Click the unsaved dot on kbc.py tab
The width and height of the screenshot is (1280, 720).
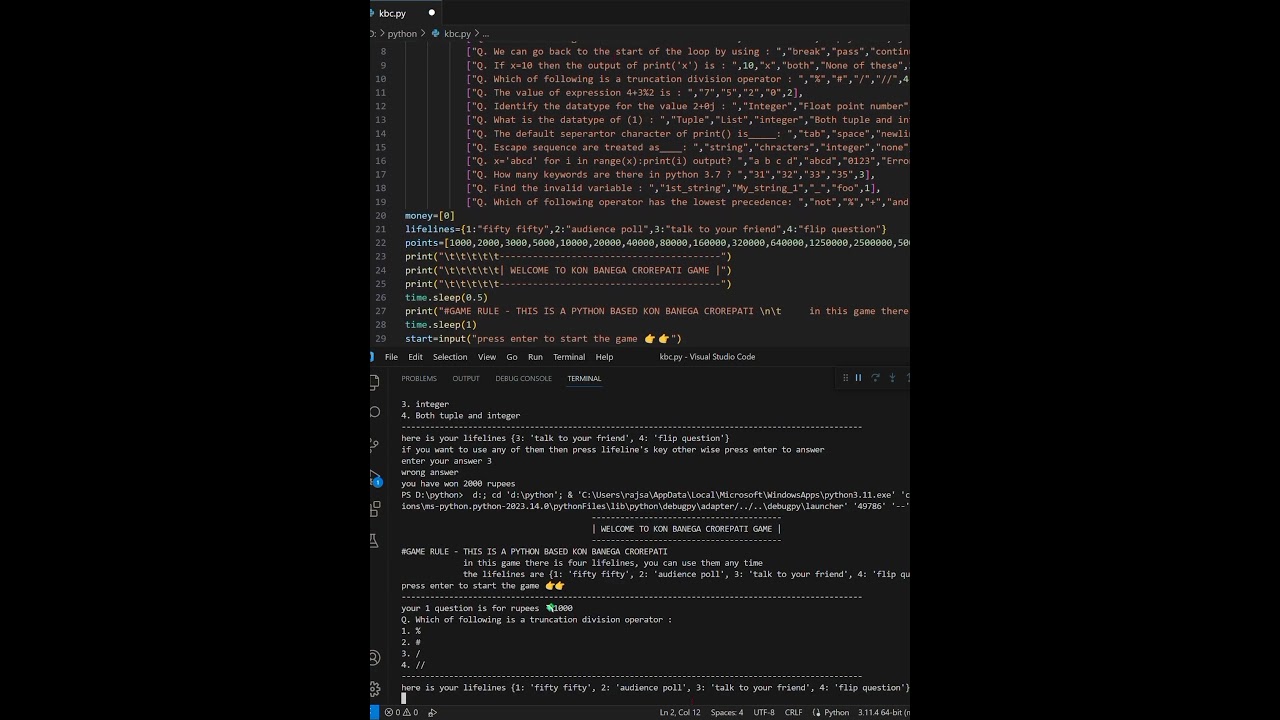click(432, 13)
